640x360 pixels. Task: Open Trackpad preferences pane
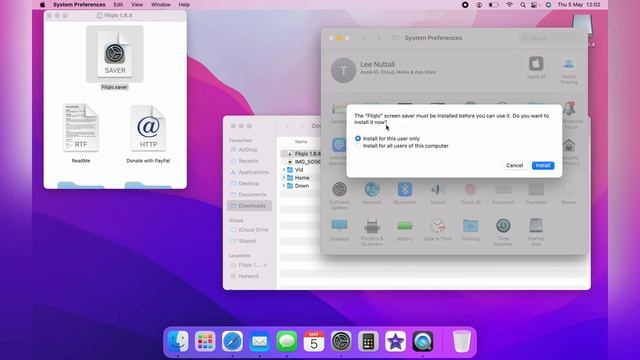536,193
